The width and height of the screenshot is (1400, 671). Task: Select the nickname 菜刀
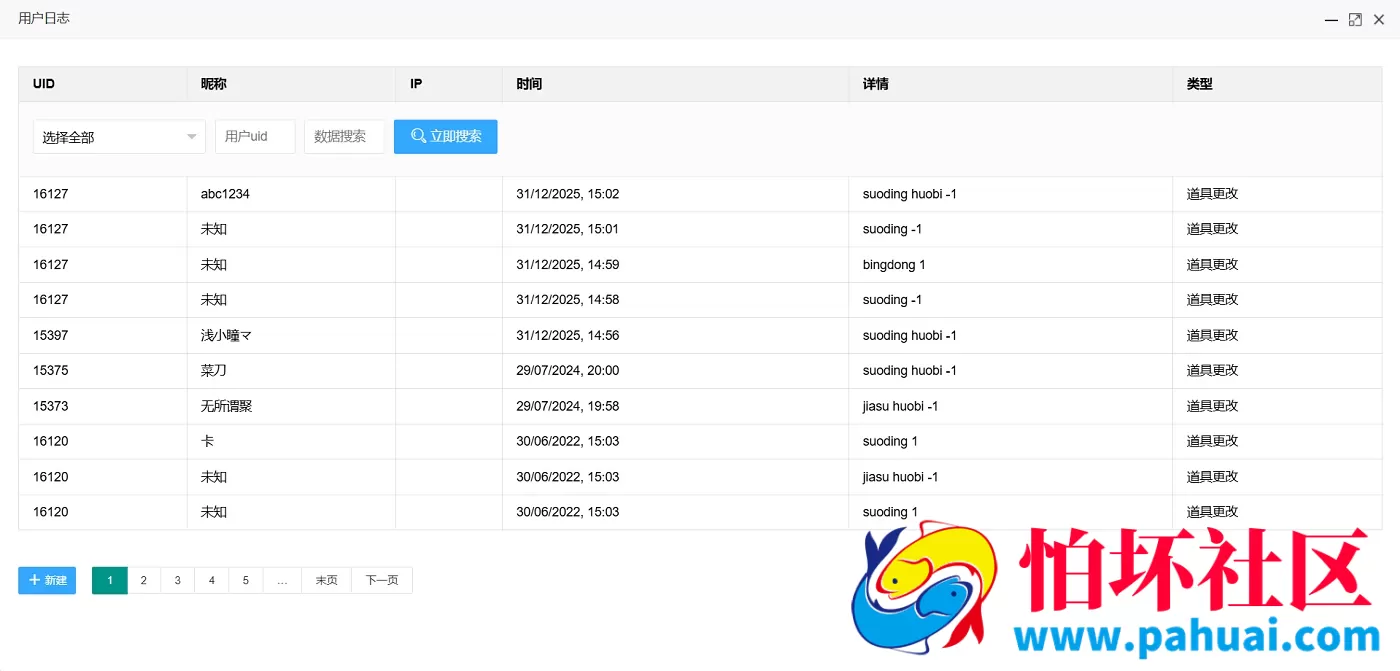(214, 370)
